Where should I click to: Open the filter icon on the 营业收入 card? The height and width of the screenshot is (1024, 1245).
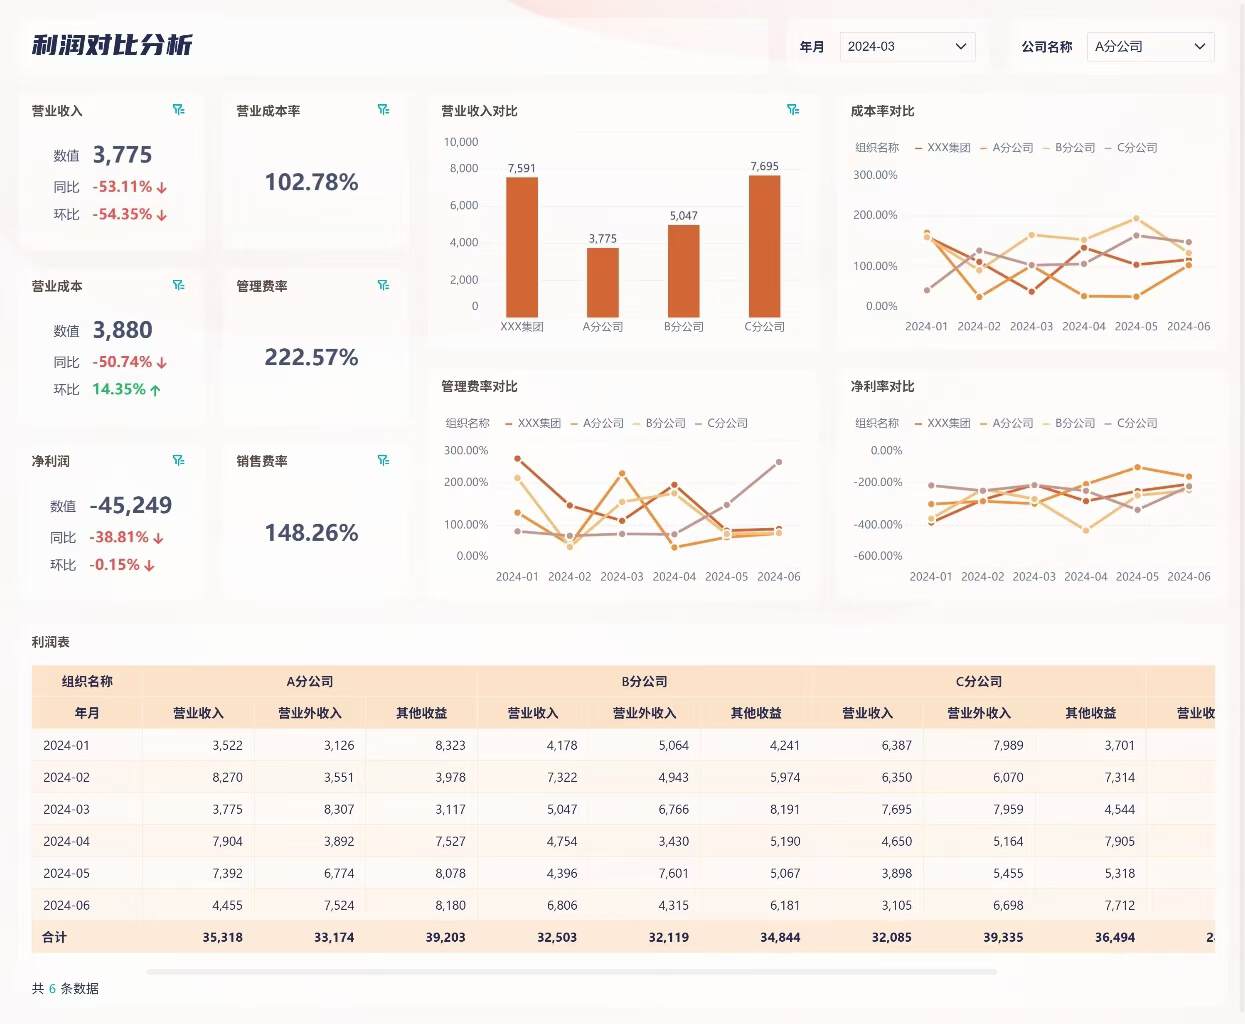coord(180,110)
